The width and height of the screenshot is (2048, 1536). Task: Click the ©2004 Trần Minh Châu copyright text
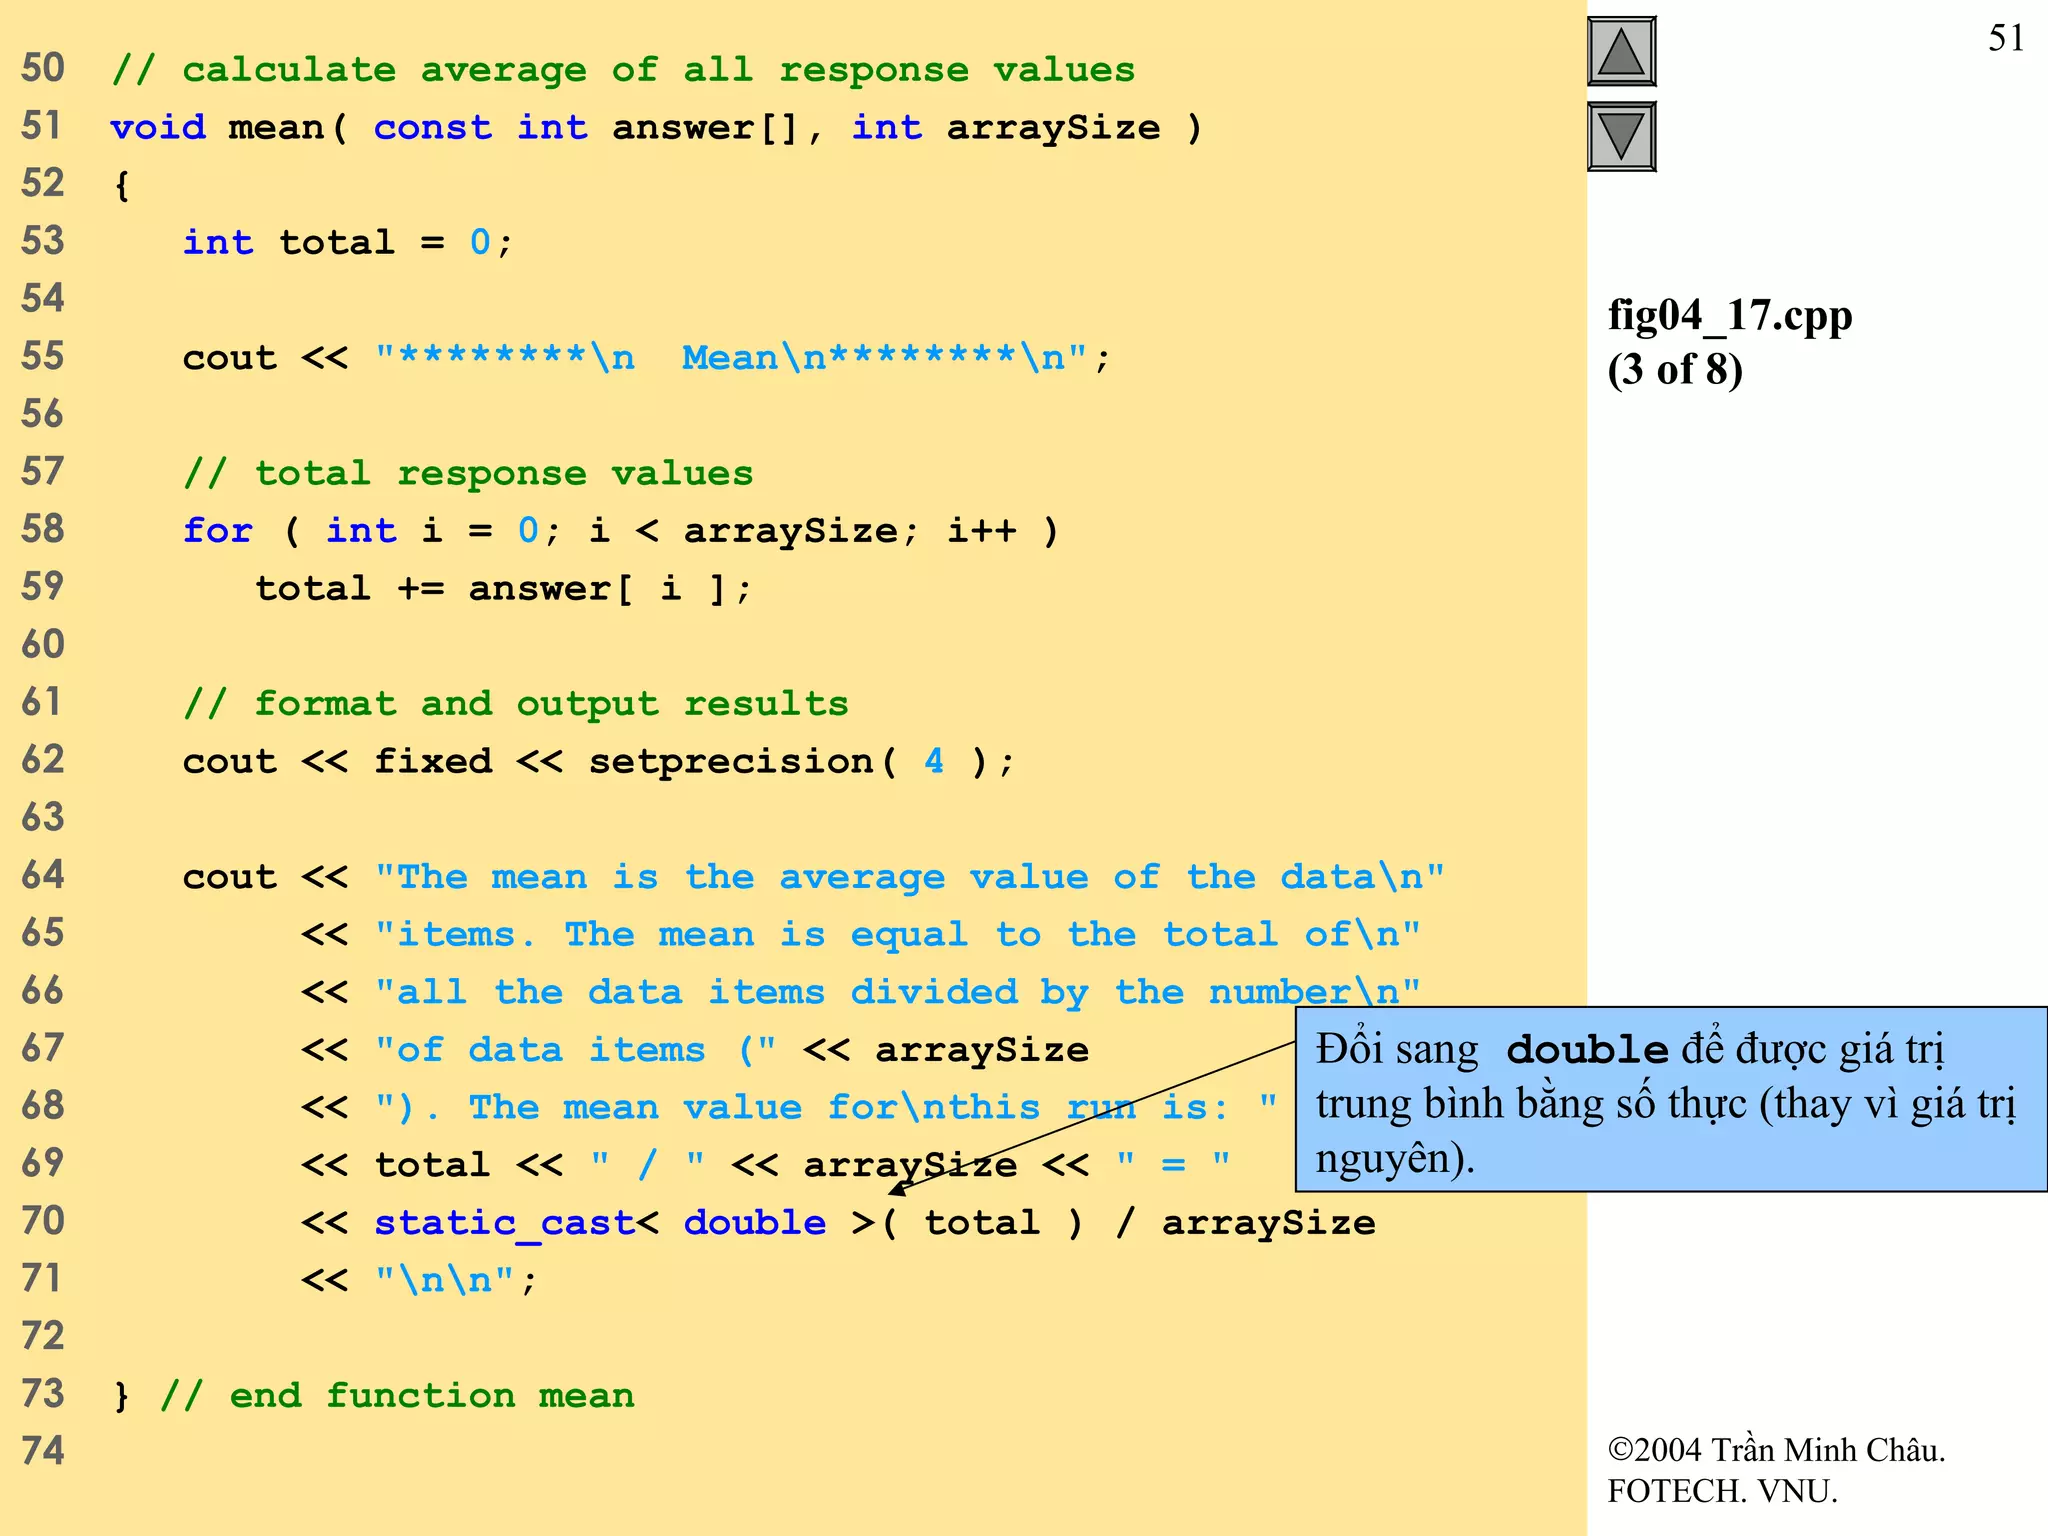click(1776, 1449)
